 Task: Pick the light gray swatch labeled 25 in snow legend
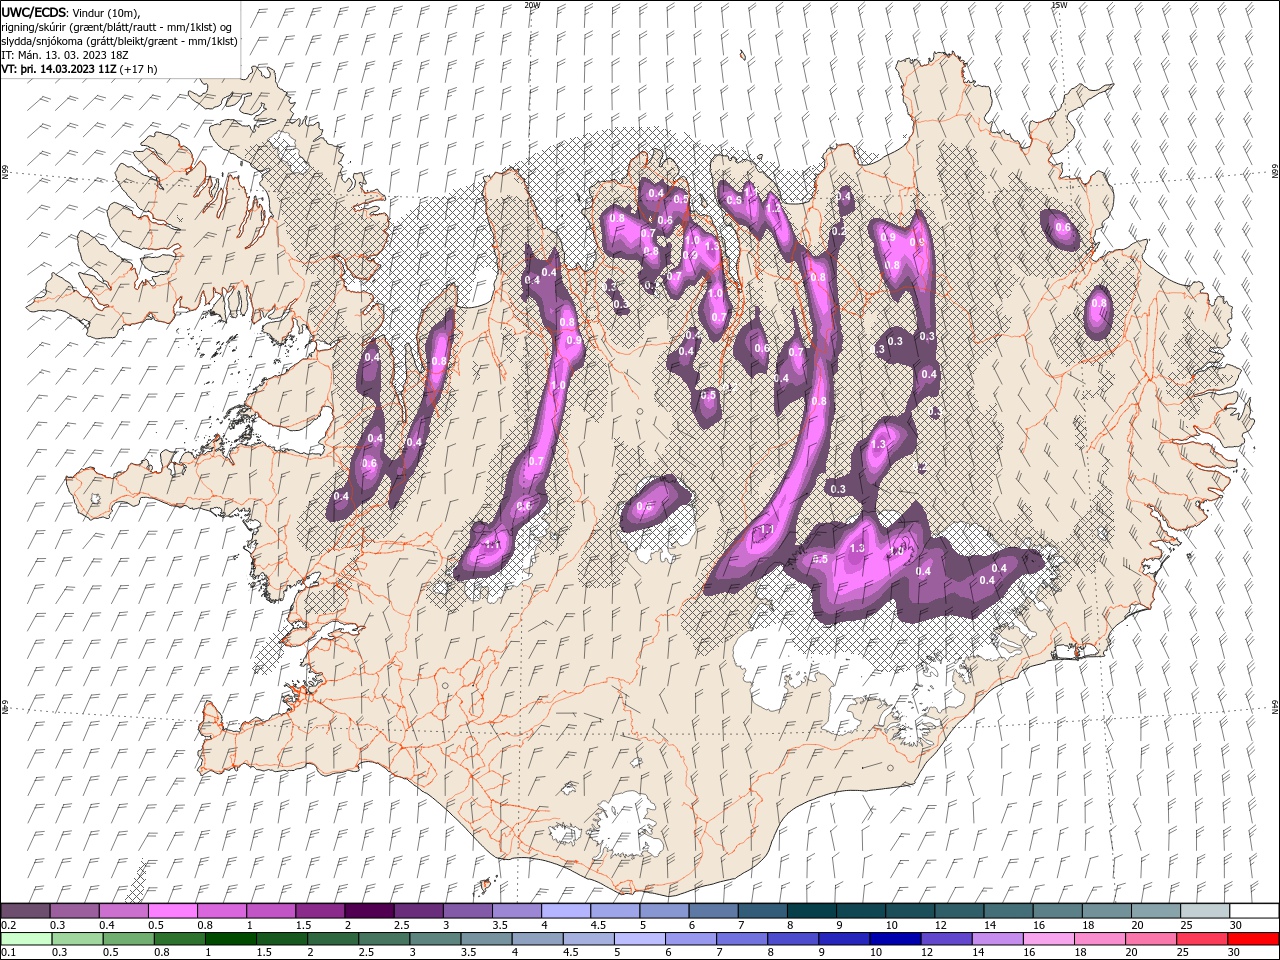coord(1205,911)
